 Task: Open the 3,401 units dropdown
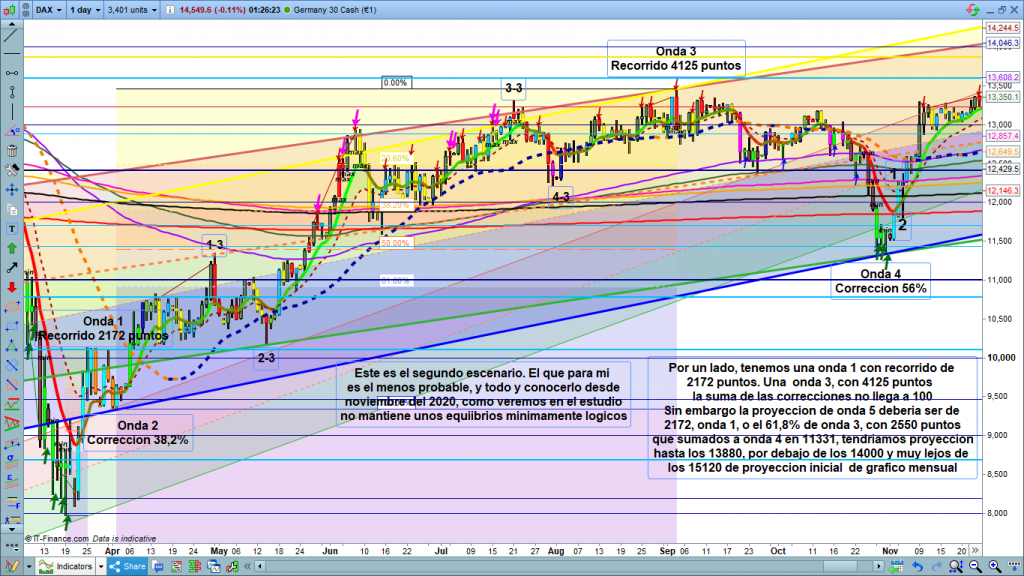point(130,10)
